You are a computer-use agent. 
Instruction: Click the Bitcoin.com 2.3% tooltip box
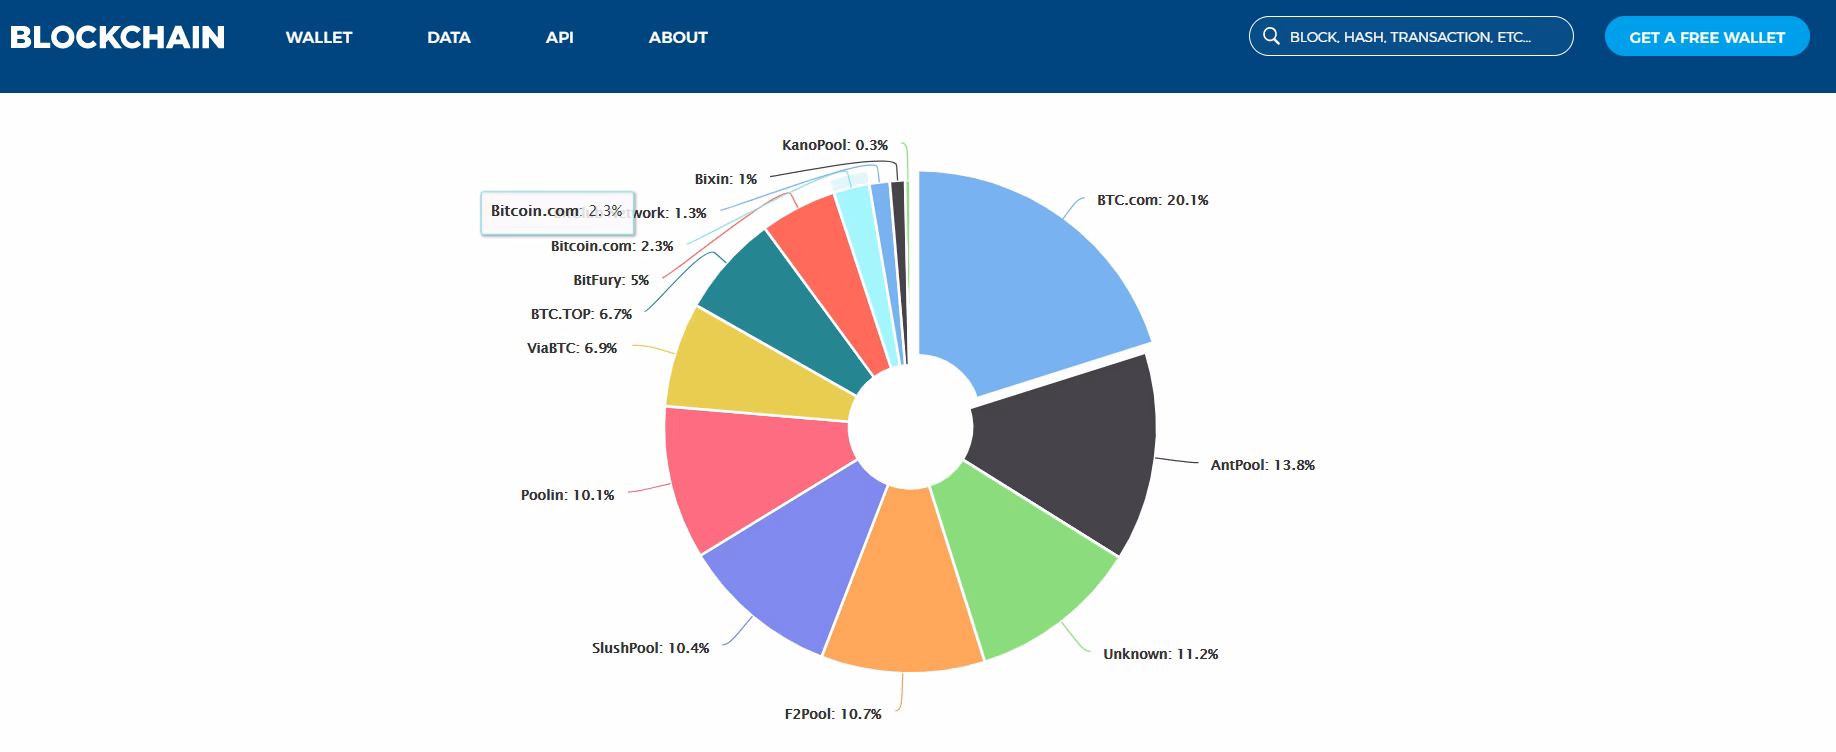(x=557, y=213)
